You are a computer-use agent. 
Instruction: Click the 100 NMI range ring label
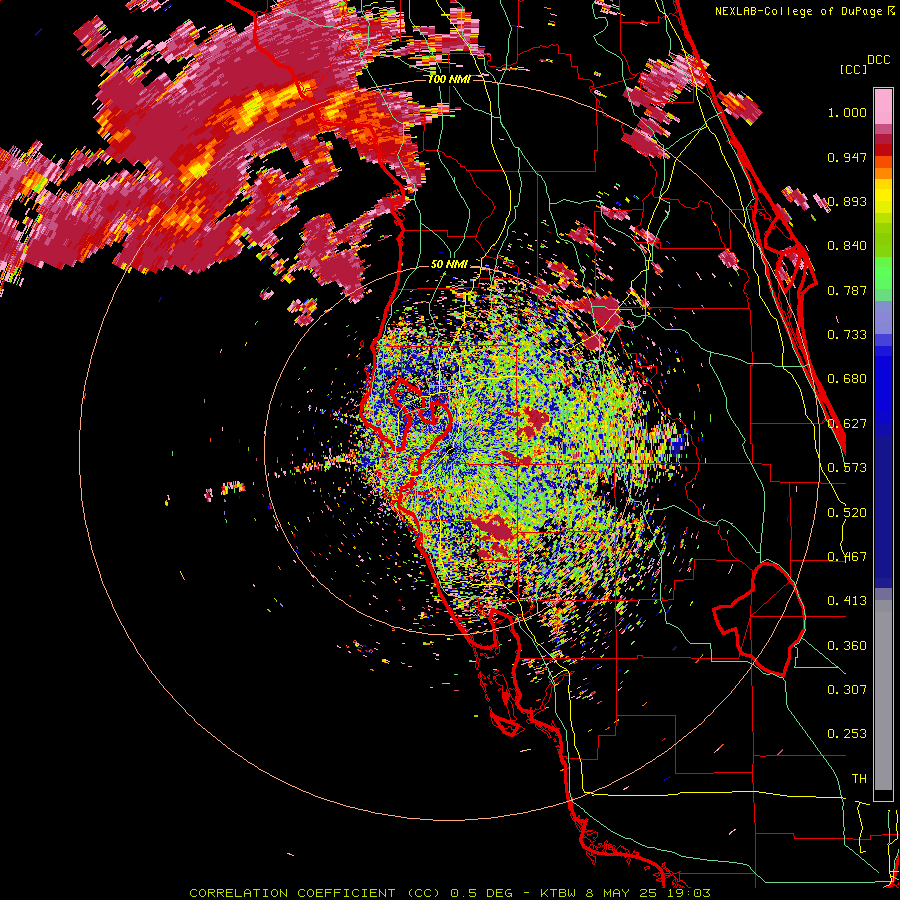pos(449,79)
